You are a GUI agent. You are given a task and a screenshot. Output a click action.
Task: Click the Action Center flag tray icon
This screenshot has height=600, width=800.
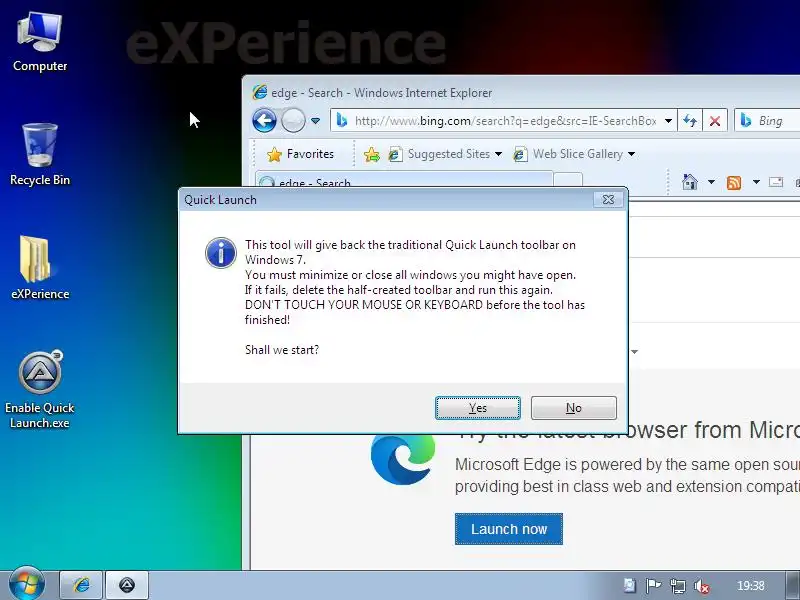point(653,586)
